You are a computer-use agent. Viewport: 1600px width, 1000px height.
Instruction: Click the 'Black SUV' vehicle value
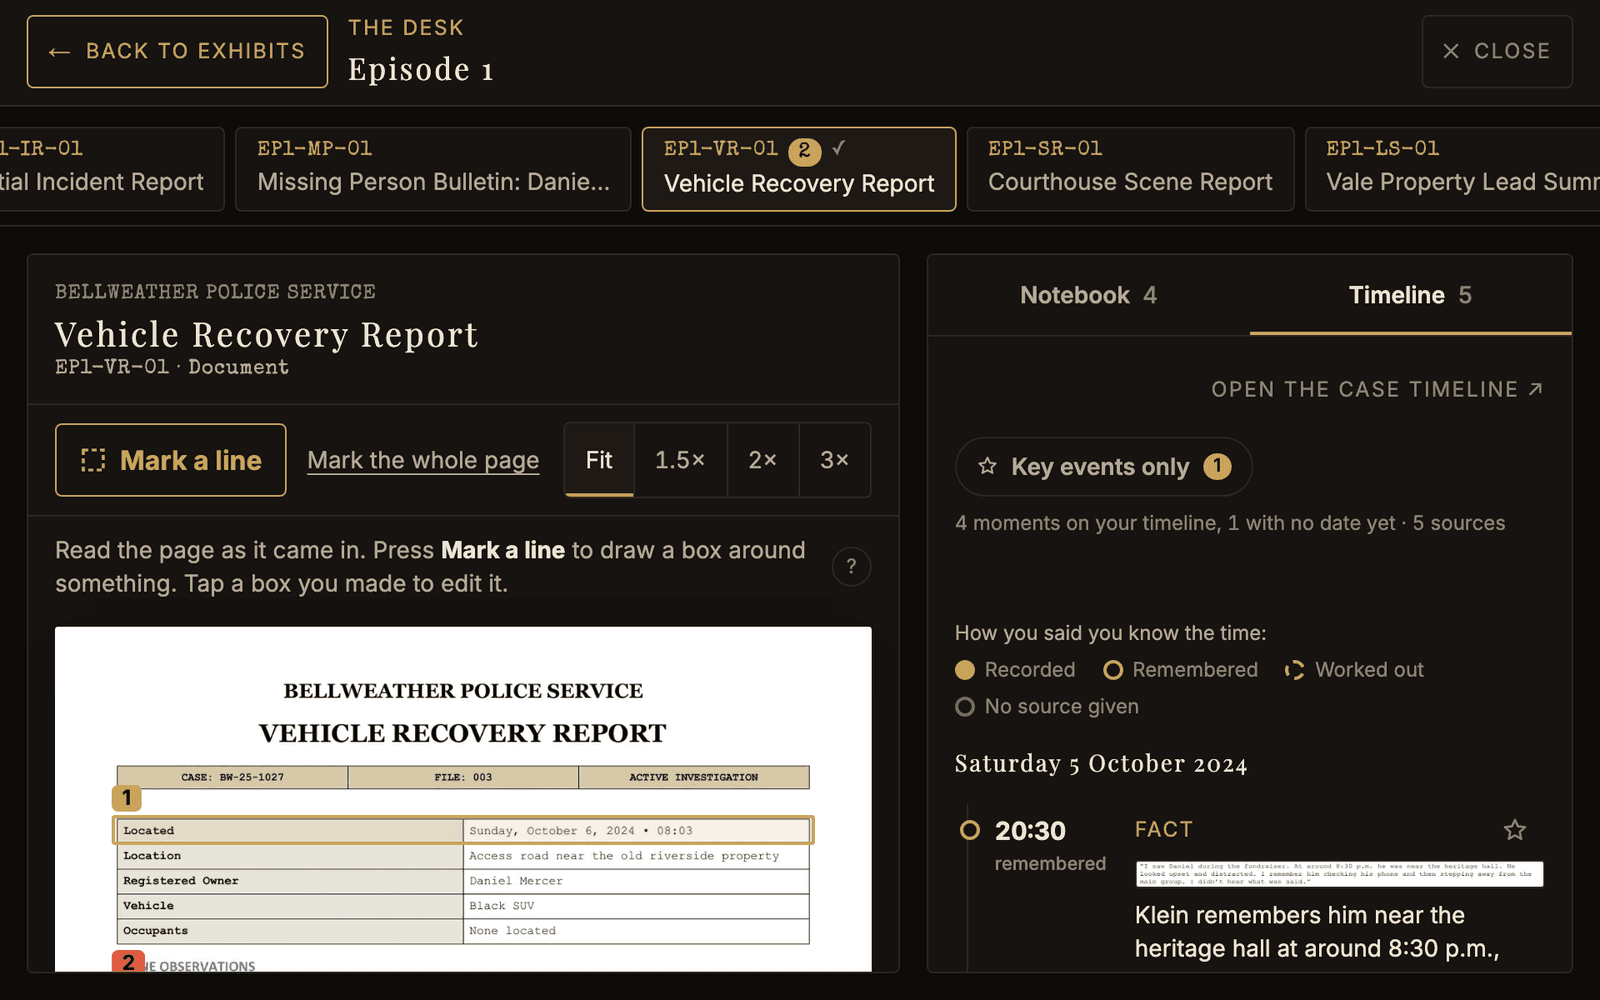pyautogui.click(x=502, y=906)
